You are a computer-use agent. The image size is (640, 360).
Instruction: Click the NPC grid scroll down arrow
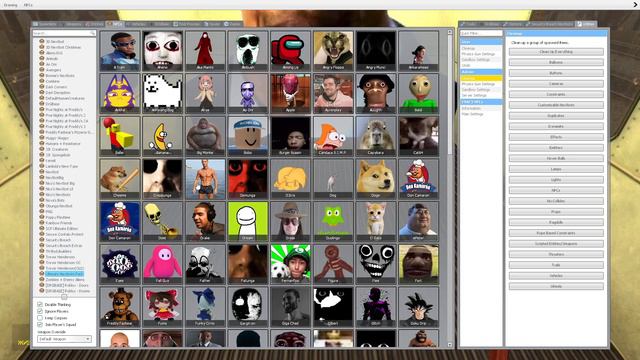click(450, 345)
